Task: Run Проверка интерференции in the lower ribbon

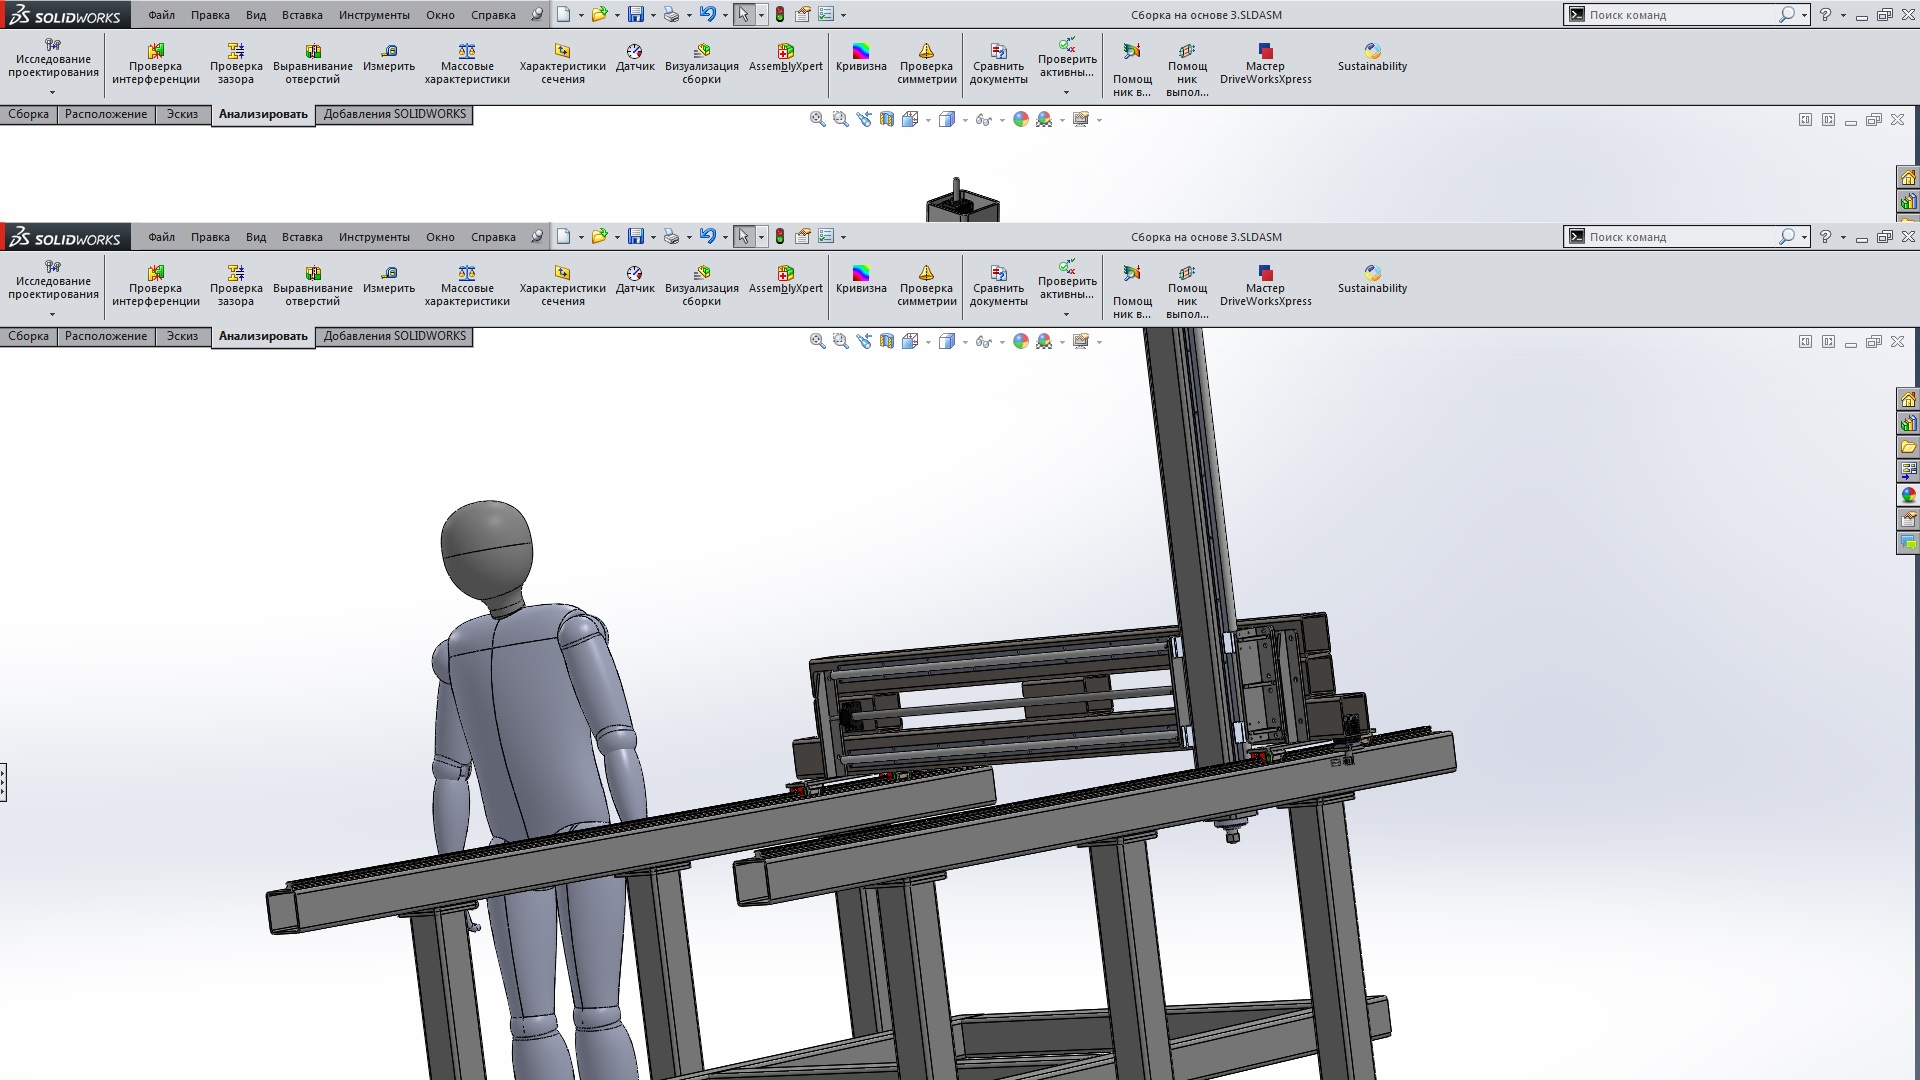Action: (x=155, y=286)
